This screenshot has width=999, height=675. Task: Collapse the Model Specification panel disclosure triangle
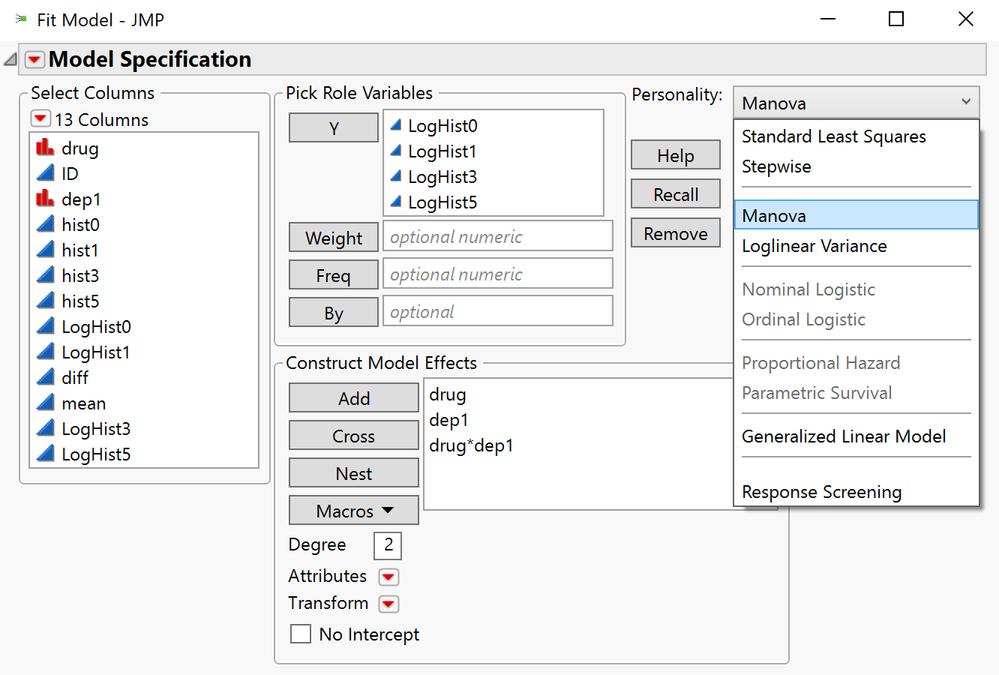(8, 59)
